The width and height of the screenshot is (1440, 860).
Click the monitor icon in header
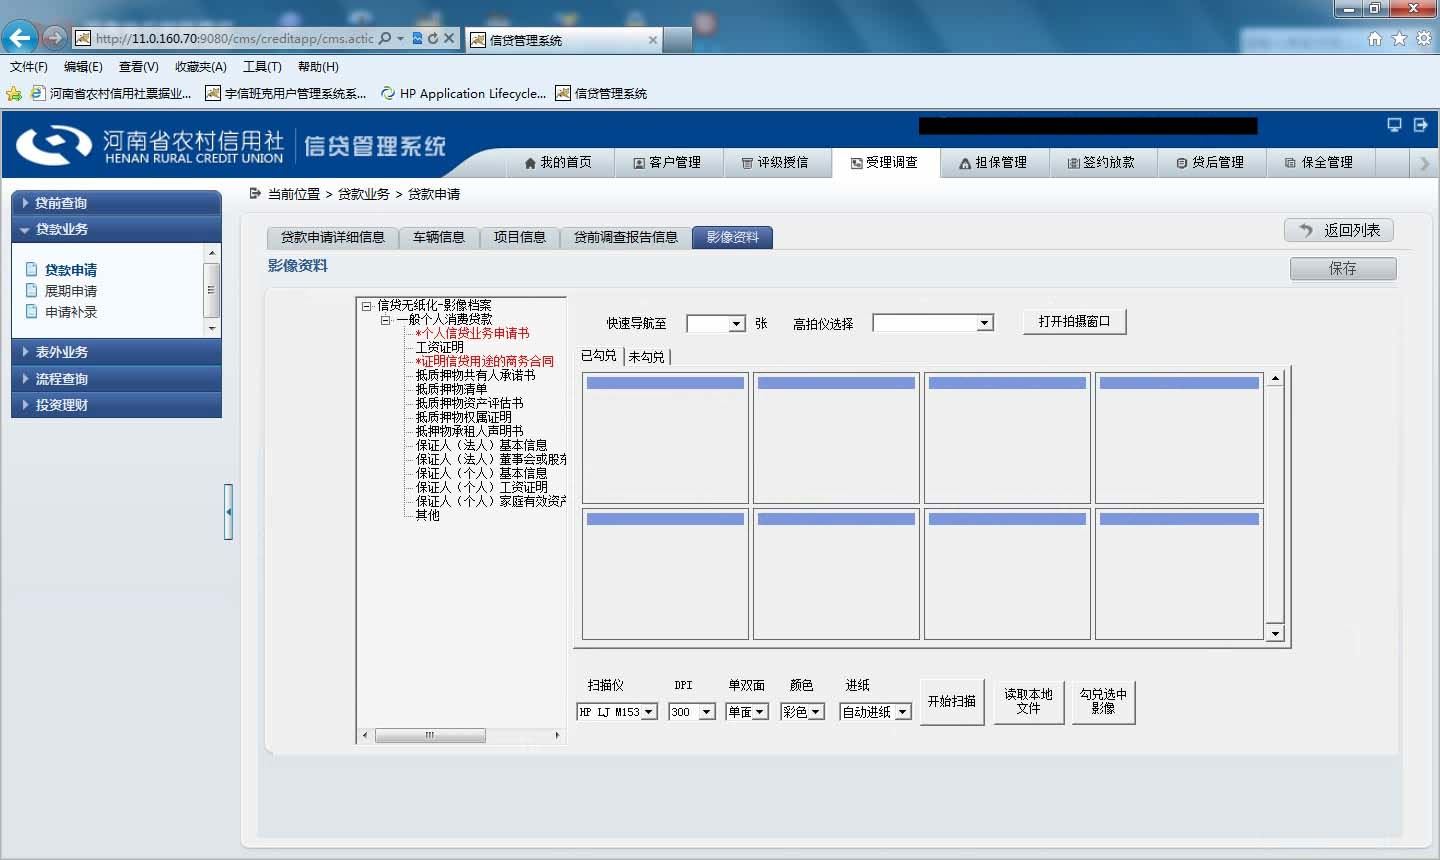coord(1394,125)
